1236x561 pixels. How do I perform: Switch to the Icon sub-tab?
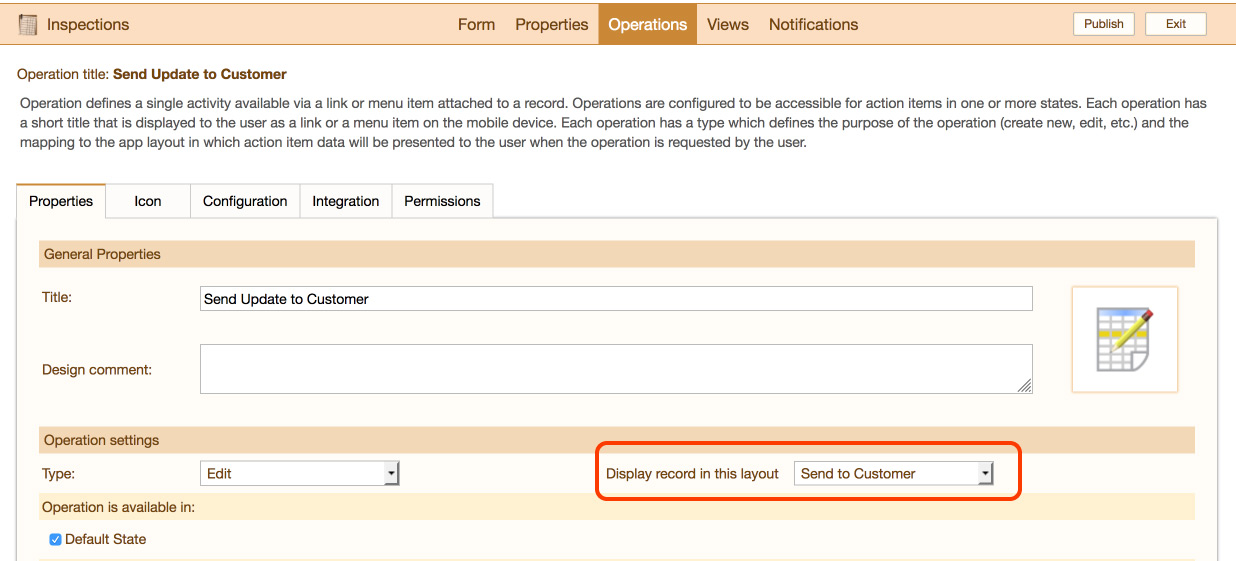point(148,201)
